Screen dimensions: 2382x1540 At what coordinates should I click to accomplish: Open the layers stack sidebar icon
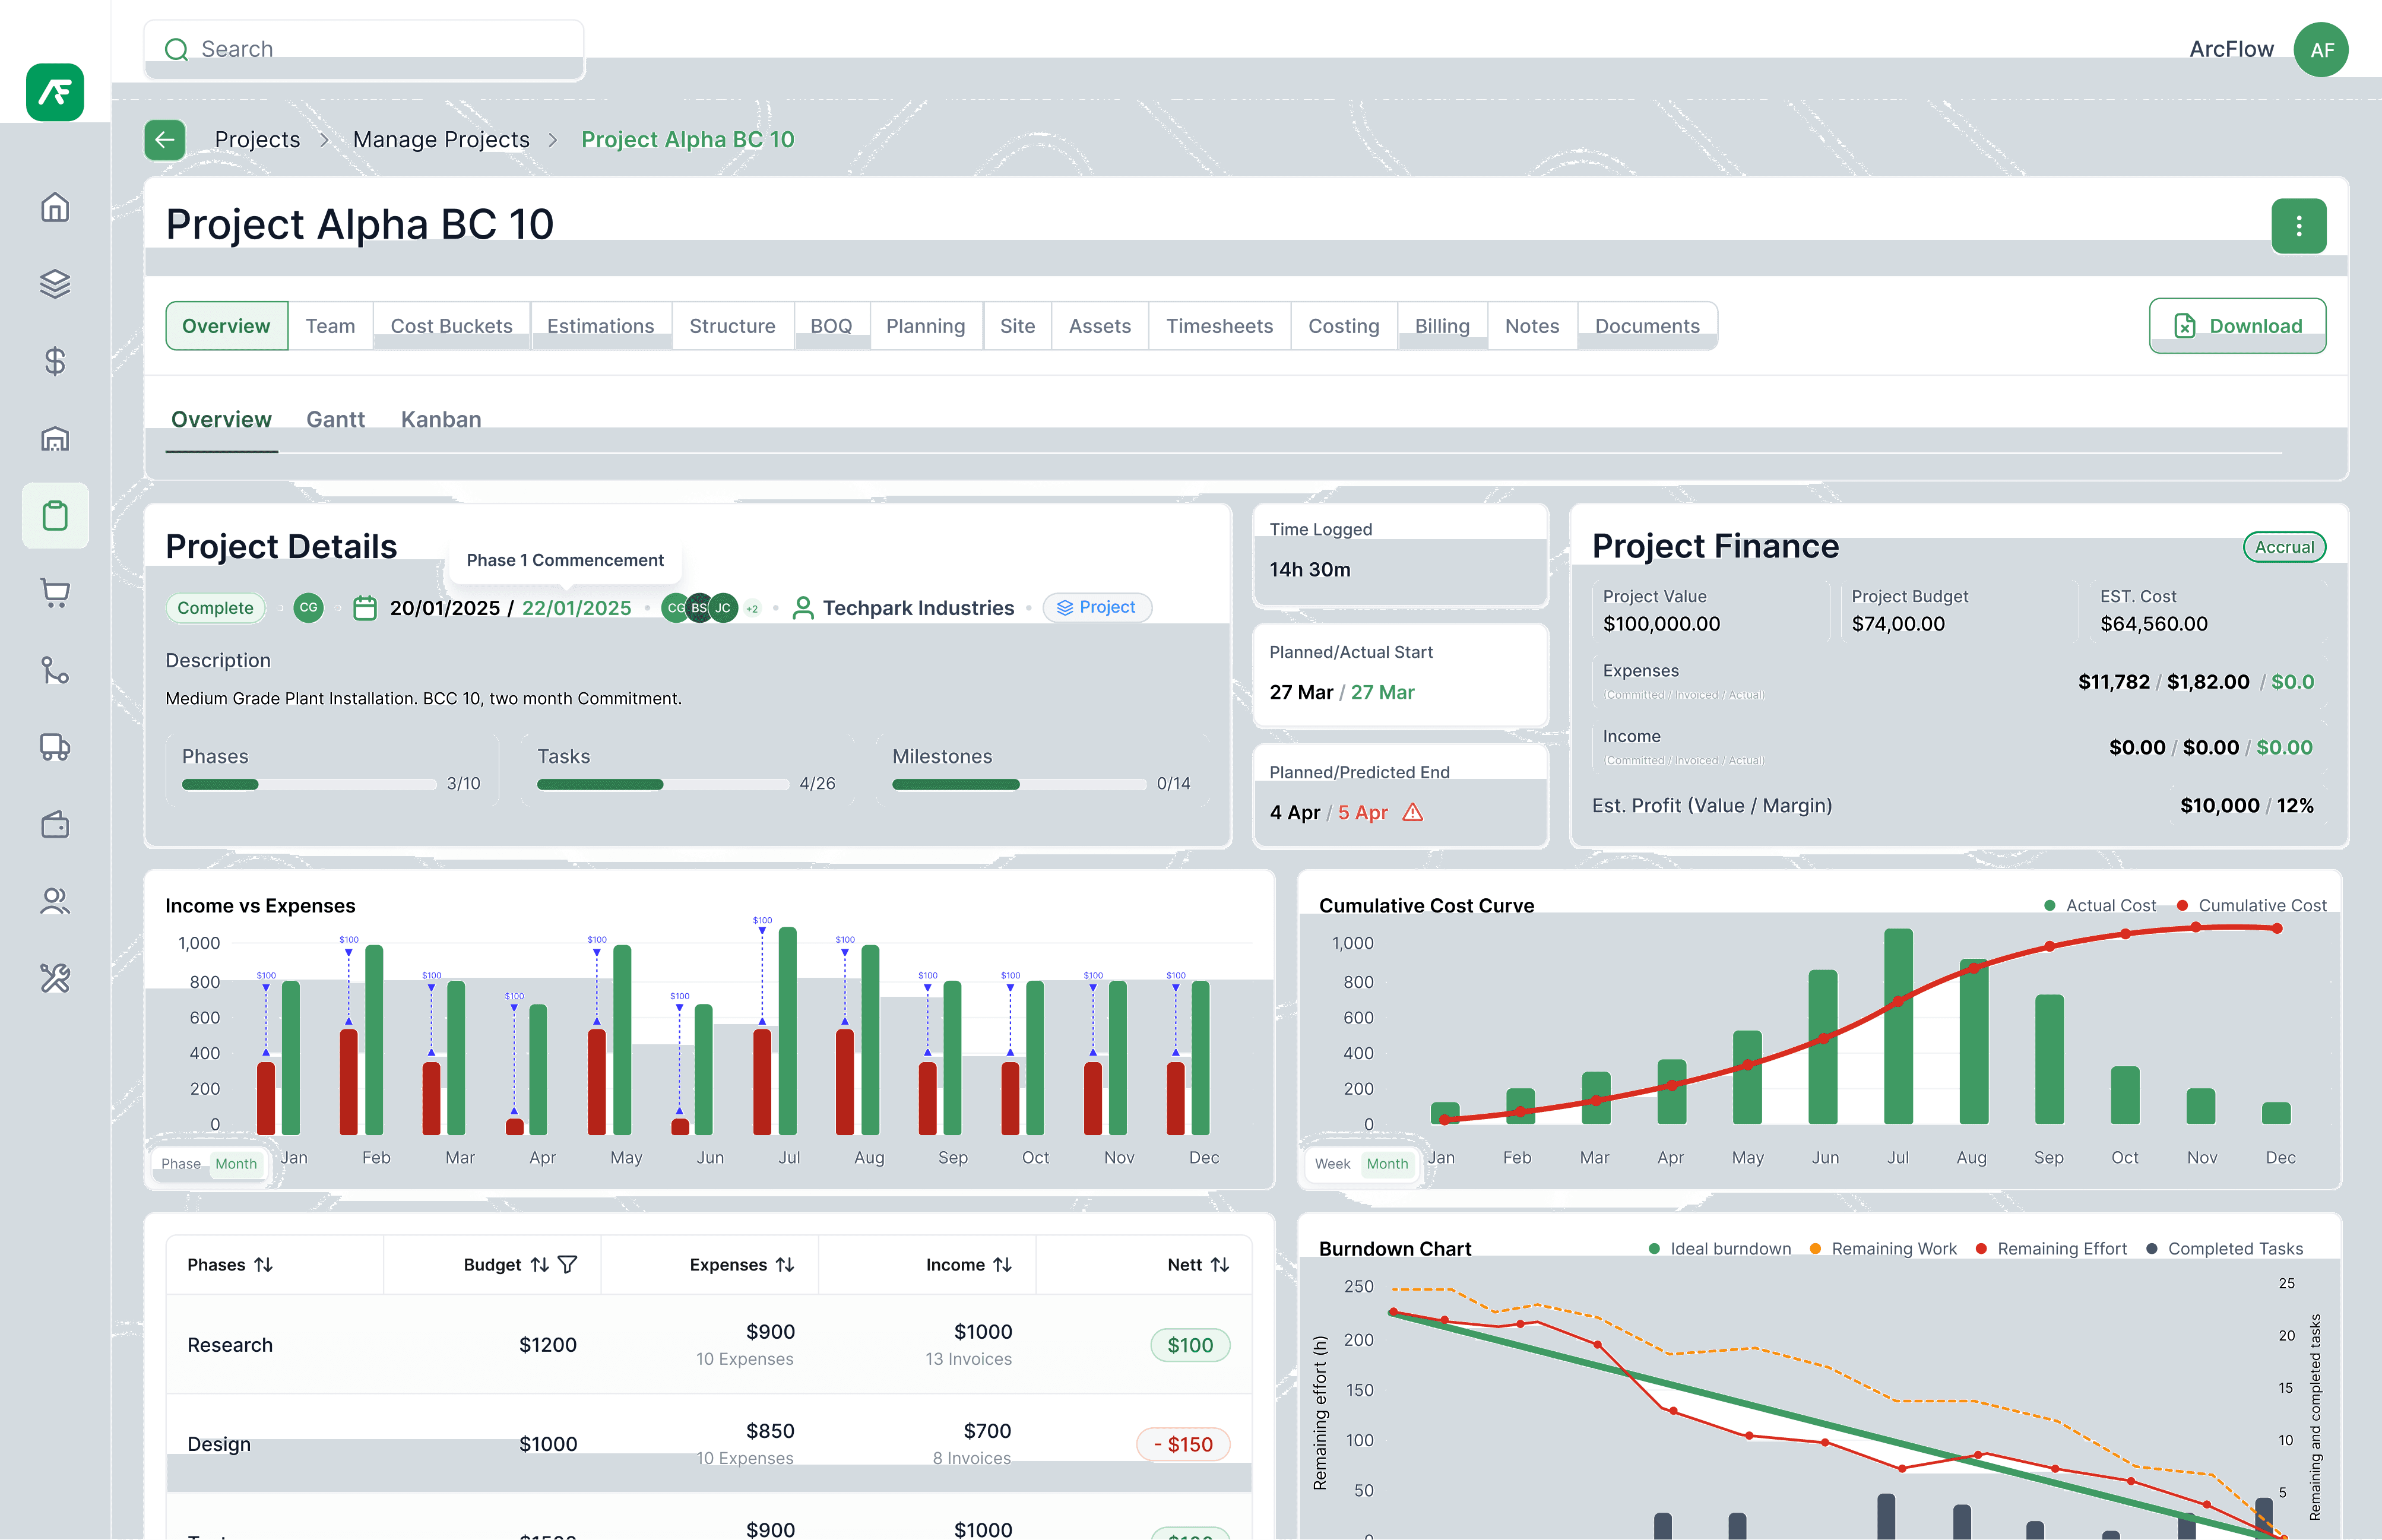(x=55, y=284)
